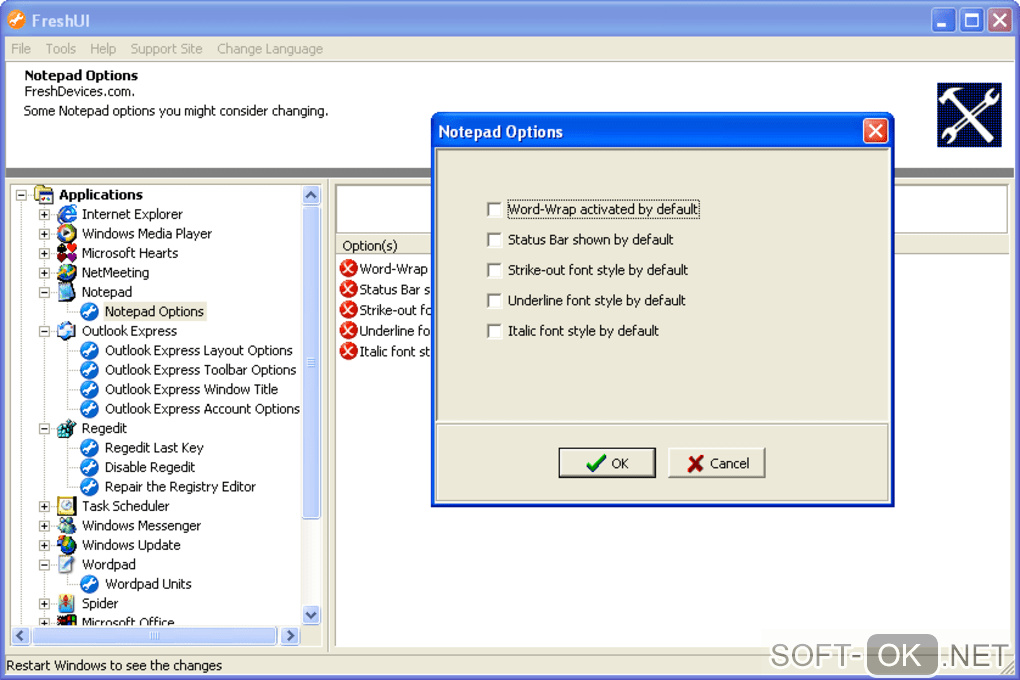The image size is (1020, 680).
Task: Select the Task Scheduler clock icon
Action: (x=67, y=506)
